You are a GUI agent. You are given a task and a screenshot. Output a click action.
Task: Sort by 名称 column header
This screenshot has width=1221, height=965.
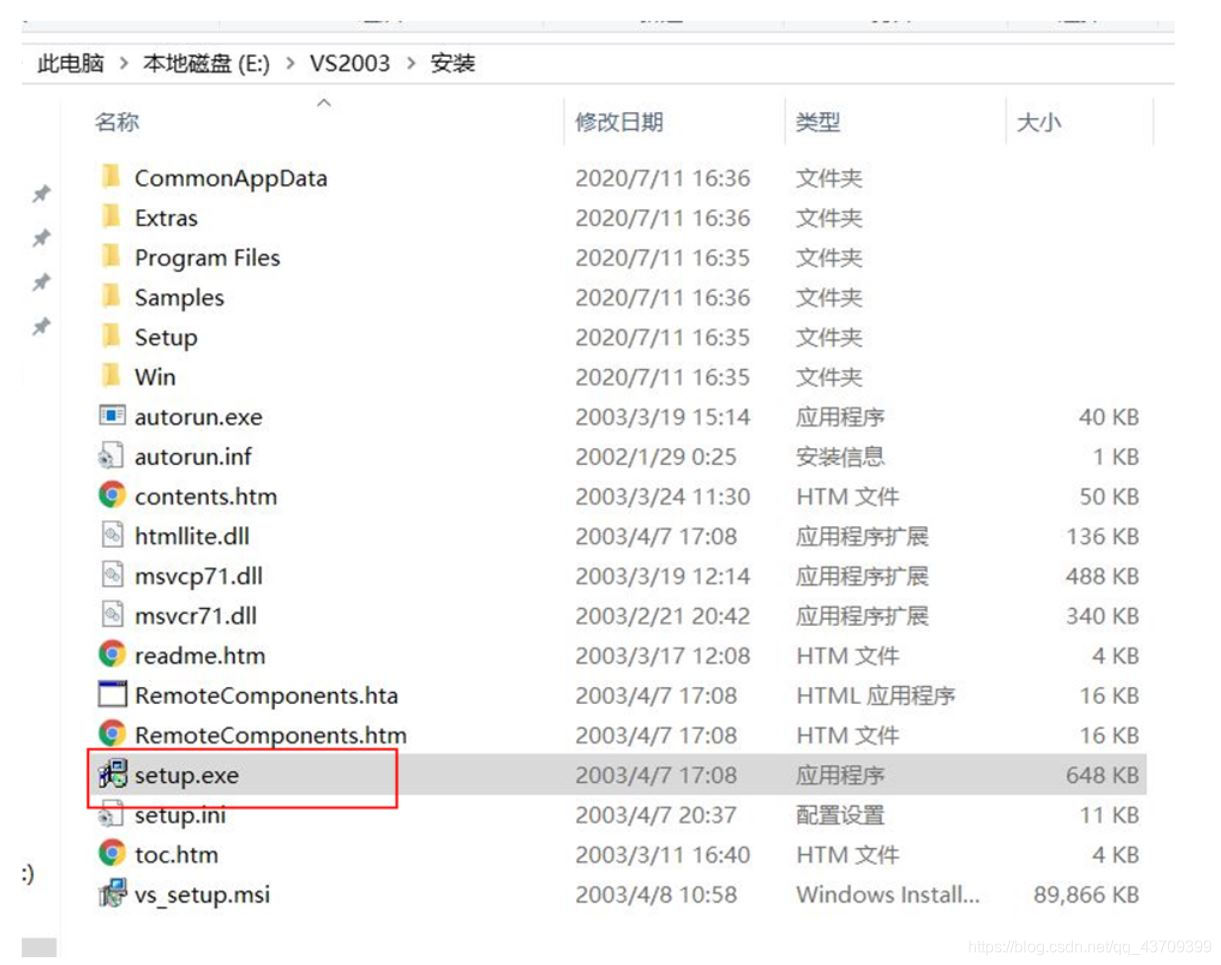click(117, 122)
